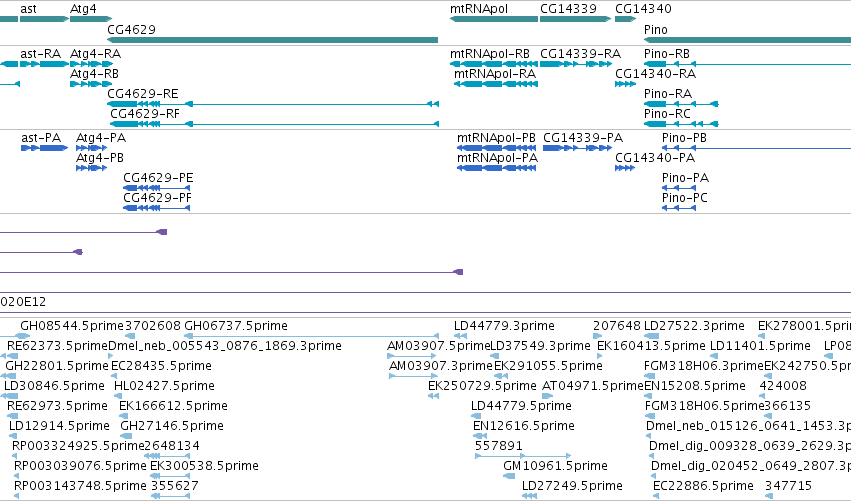This screenshot has width=851, height=501.
Task: Select transcript Atg4-RB
Action: tap(91, 84)
